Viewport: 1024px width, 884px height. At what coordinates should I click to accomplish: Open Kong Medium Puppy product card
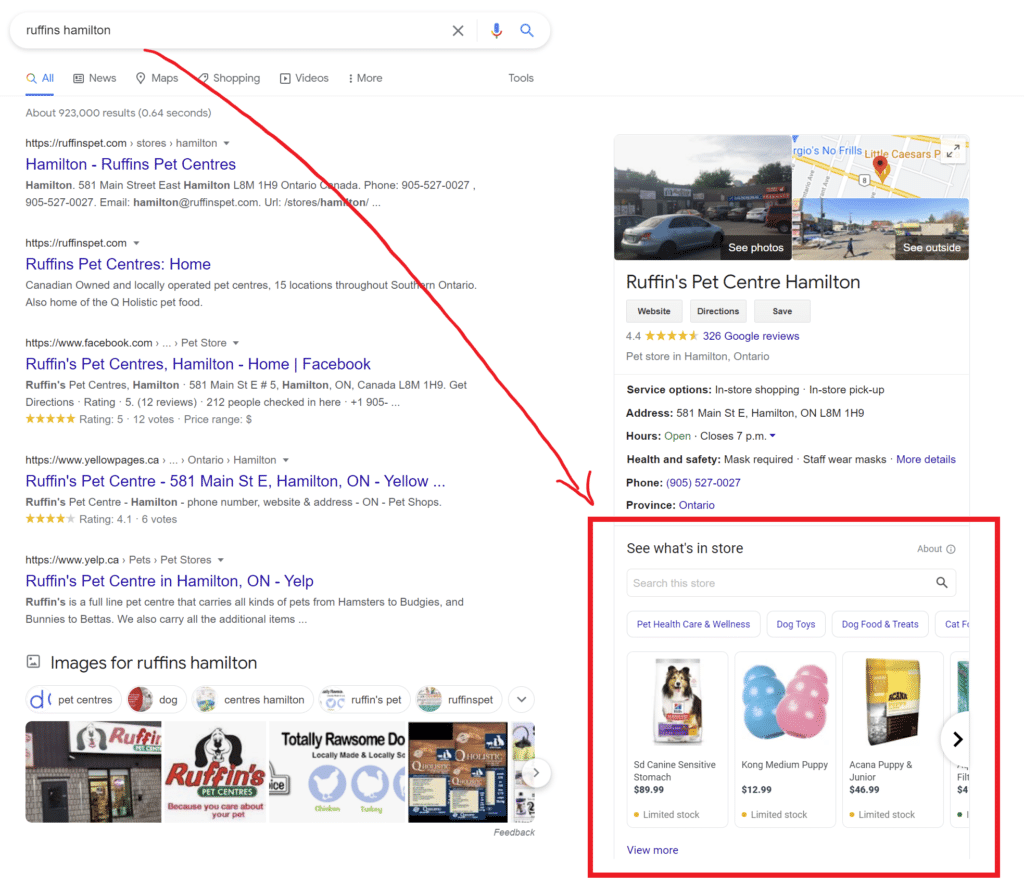click(x=785, y=740)
